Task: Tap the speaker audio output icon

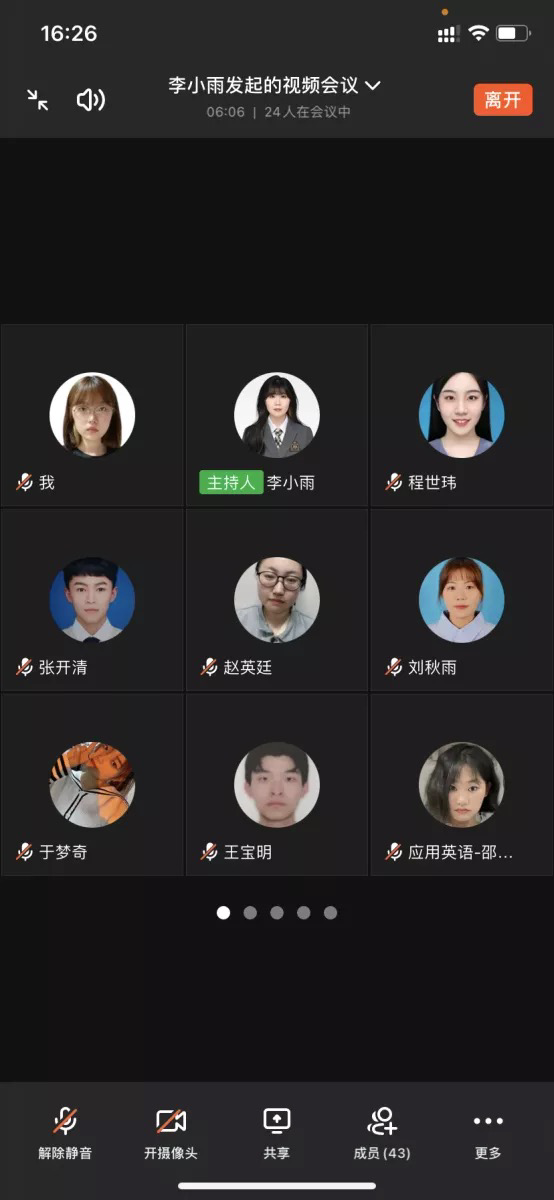Action: tap(91, 99)
